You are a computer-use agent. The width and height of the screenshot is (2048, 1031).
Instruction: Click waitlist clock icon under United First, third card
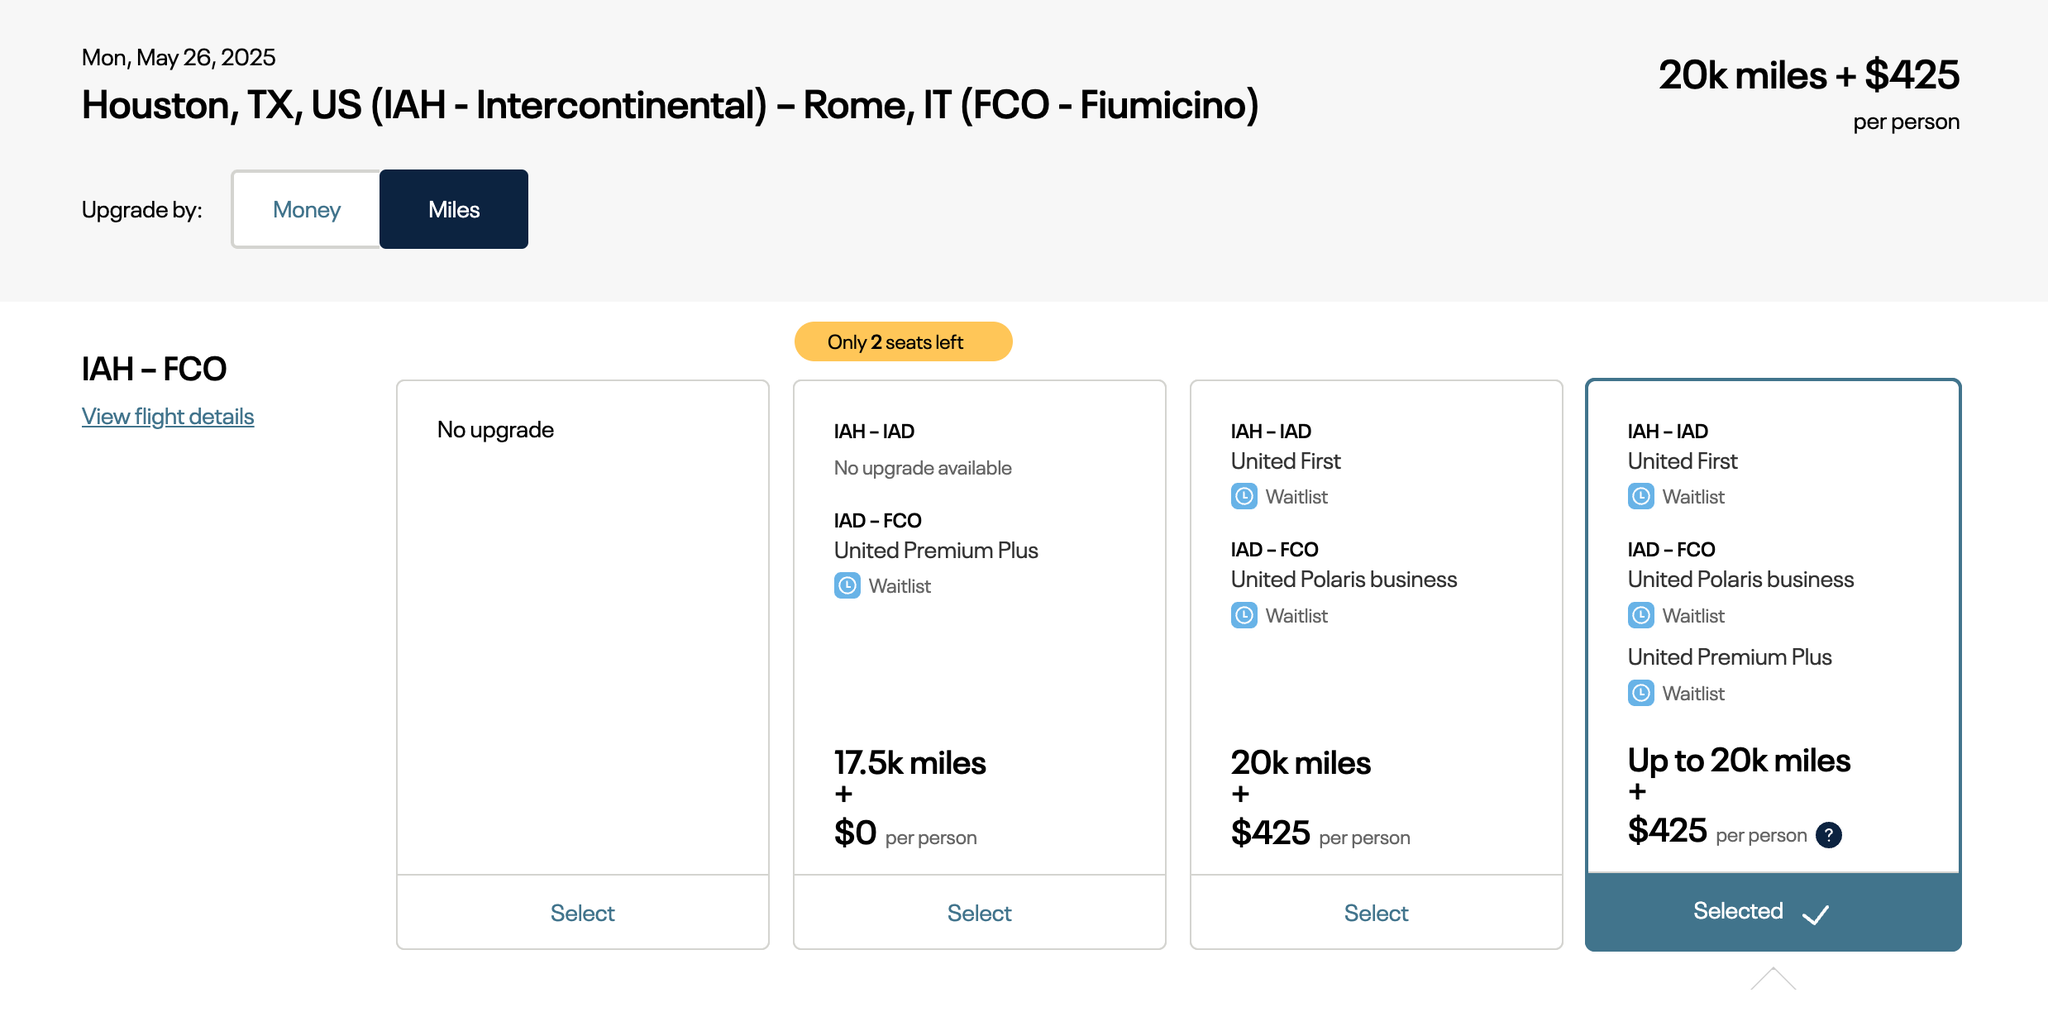(x=1244, y=496)
